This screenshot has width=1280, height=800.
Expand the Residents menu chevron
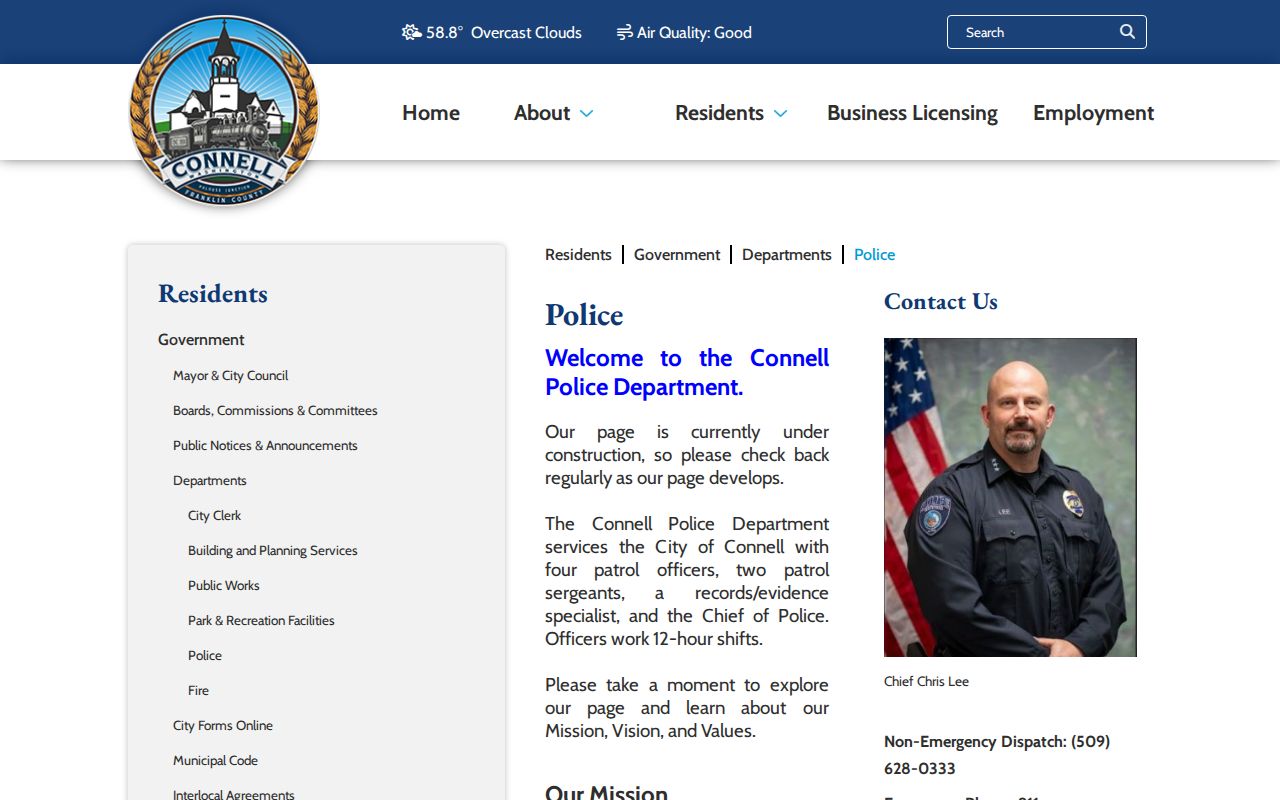780,113
